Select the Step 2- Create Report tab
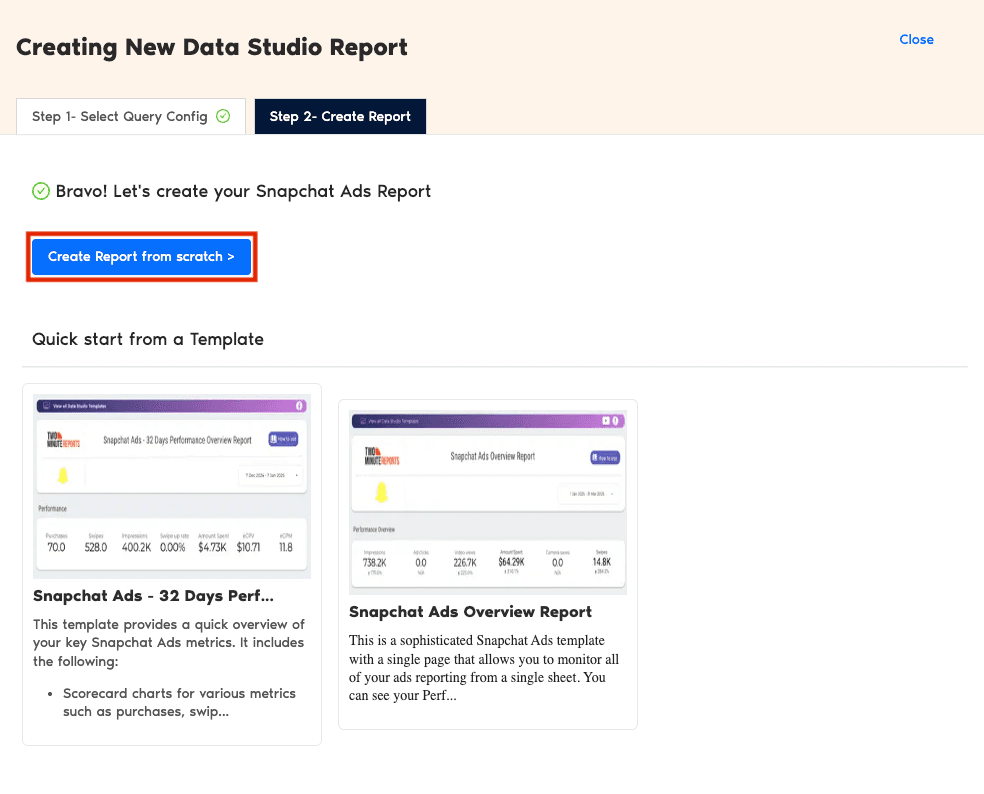984x794 pixels. [340, 116]
